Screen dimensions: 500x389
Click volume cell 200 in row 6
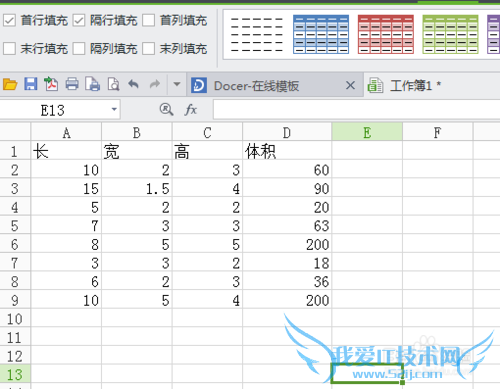(287, 244)
